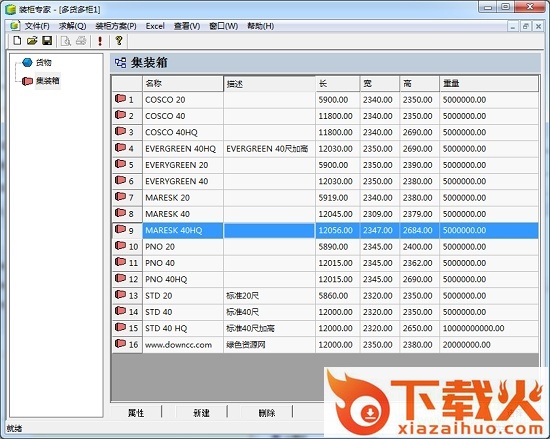
Task: Select 集装箱 node in the tree
Action: tap(48, 81)
